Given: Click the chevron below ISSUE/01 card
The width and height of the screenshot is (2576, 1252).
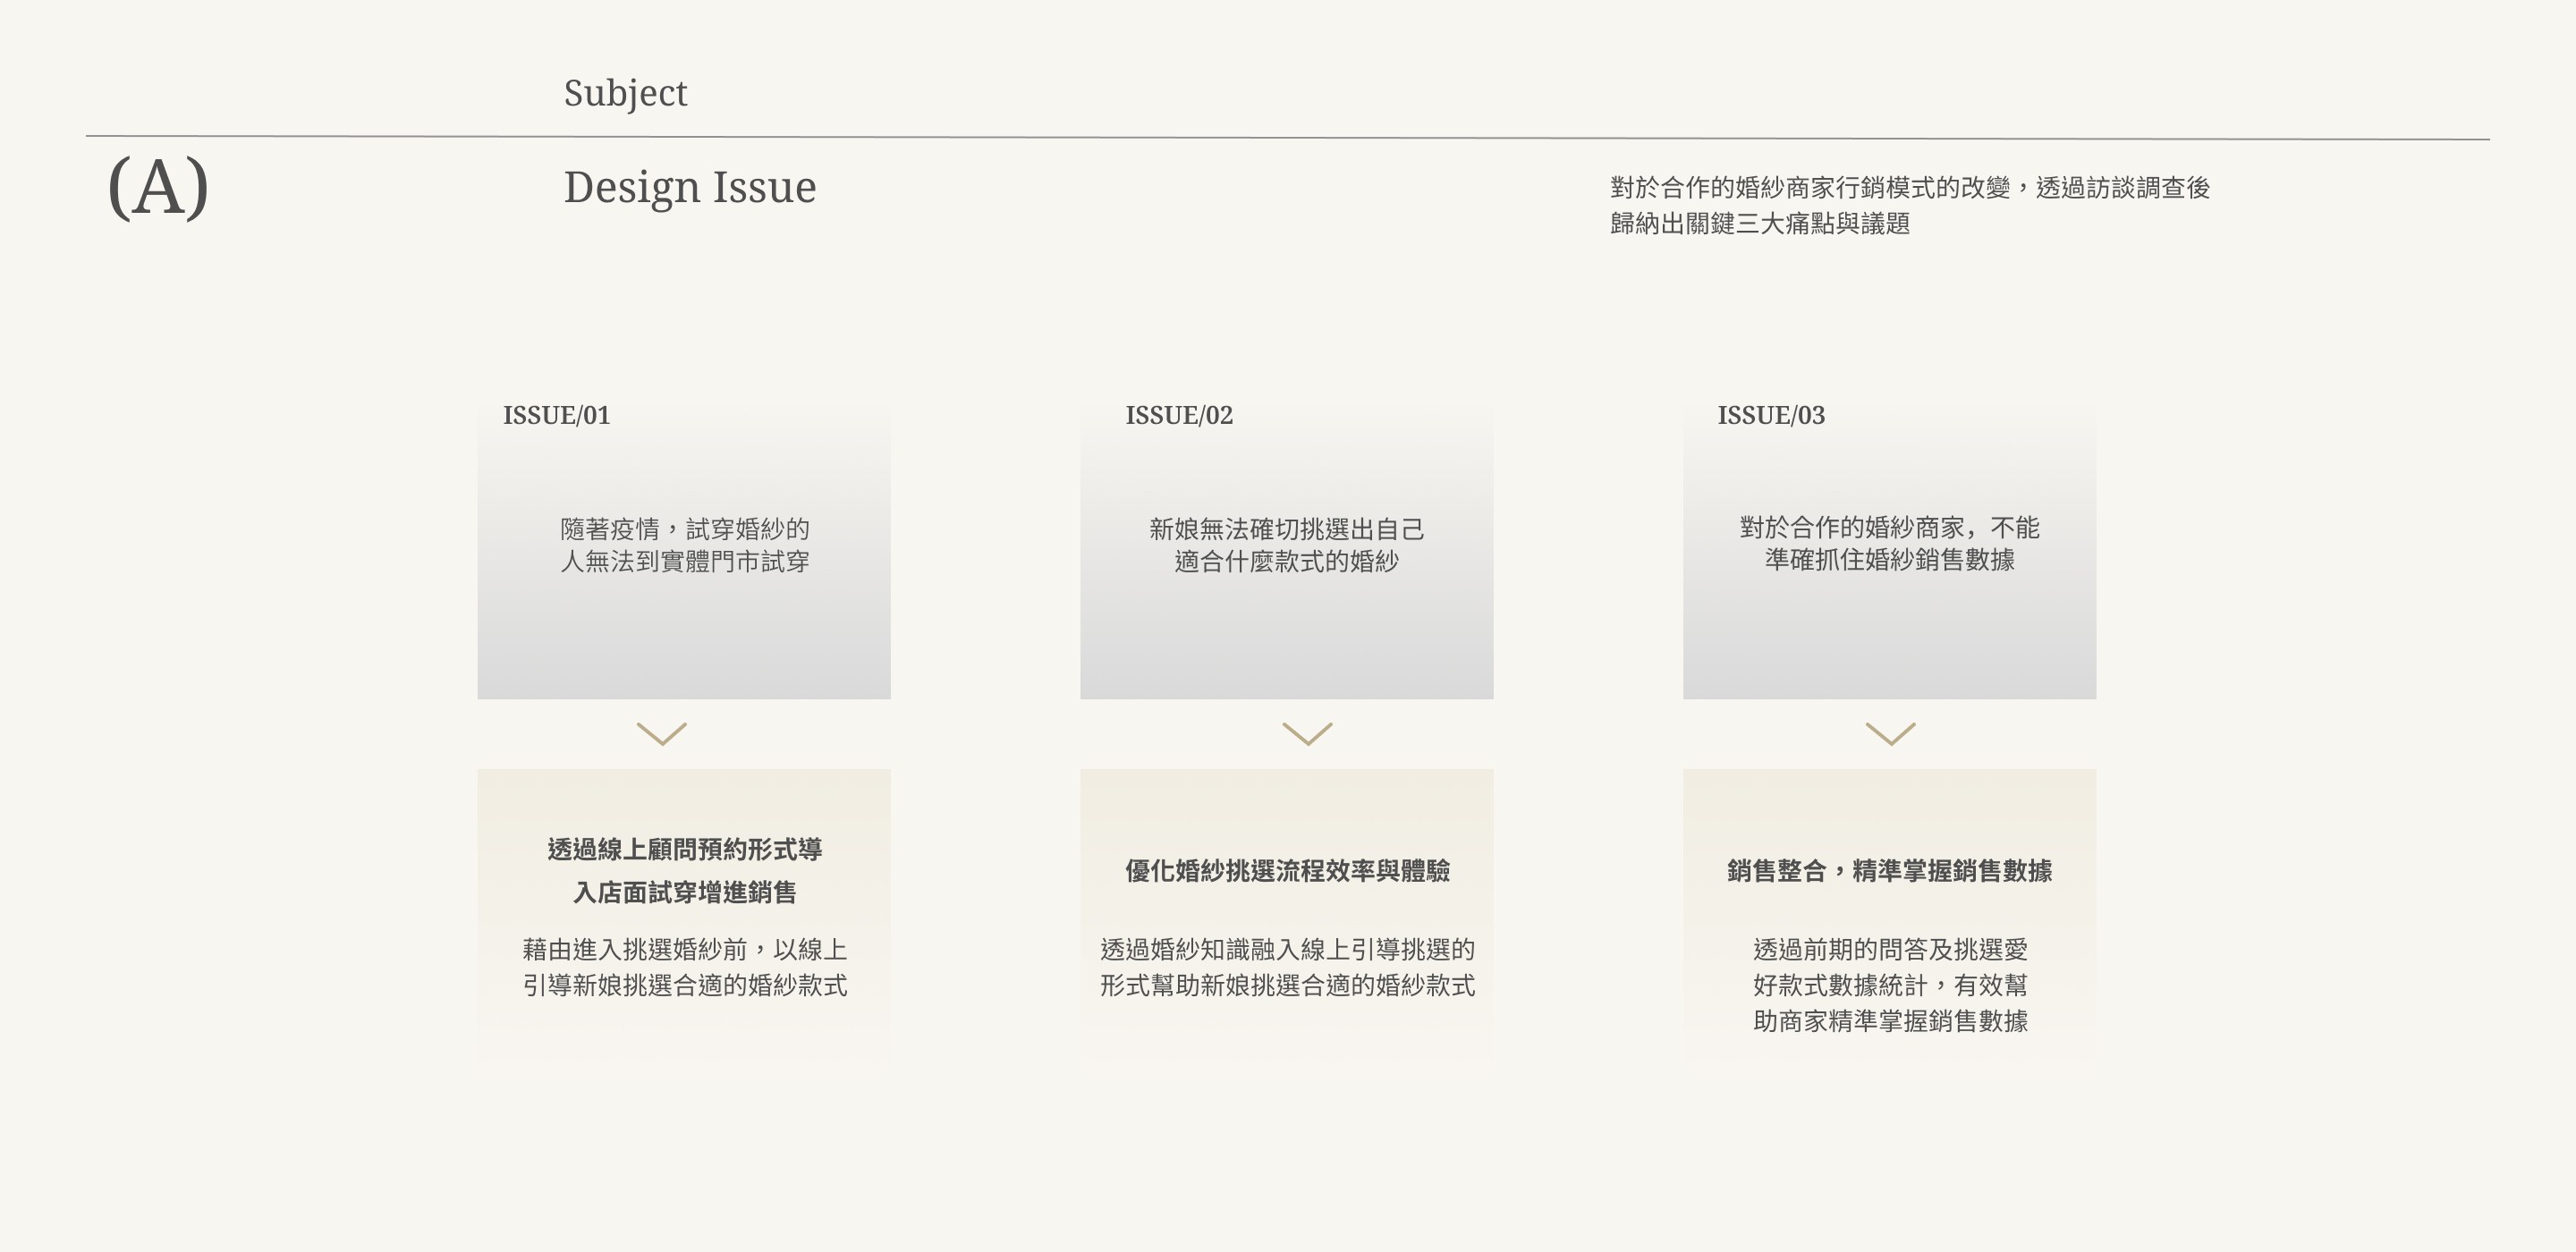Looking at the screenshot, I should pyautogui.click(x=661, y=734).
